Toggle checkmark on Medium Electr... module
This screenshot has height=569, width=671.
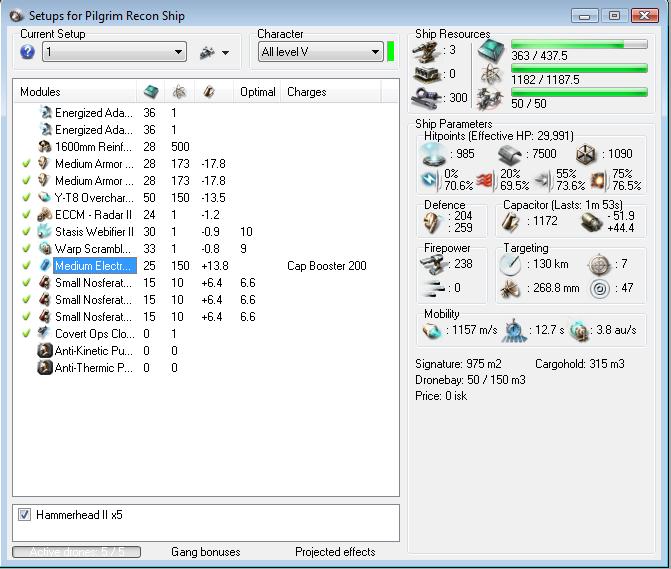click(26, 266)
